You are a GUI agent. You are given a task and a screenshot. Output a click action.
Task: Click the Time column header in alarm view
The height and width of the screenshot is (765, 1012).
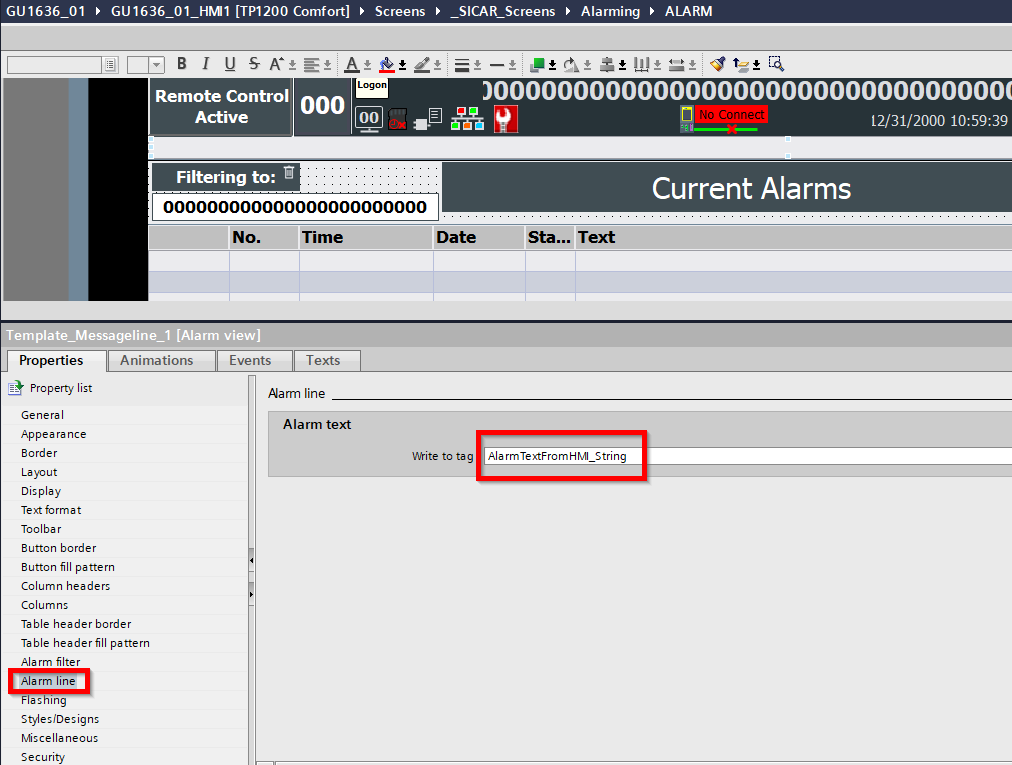(x=366, y=238)
